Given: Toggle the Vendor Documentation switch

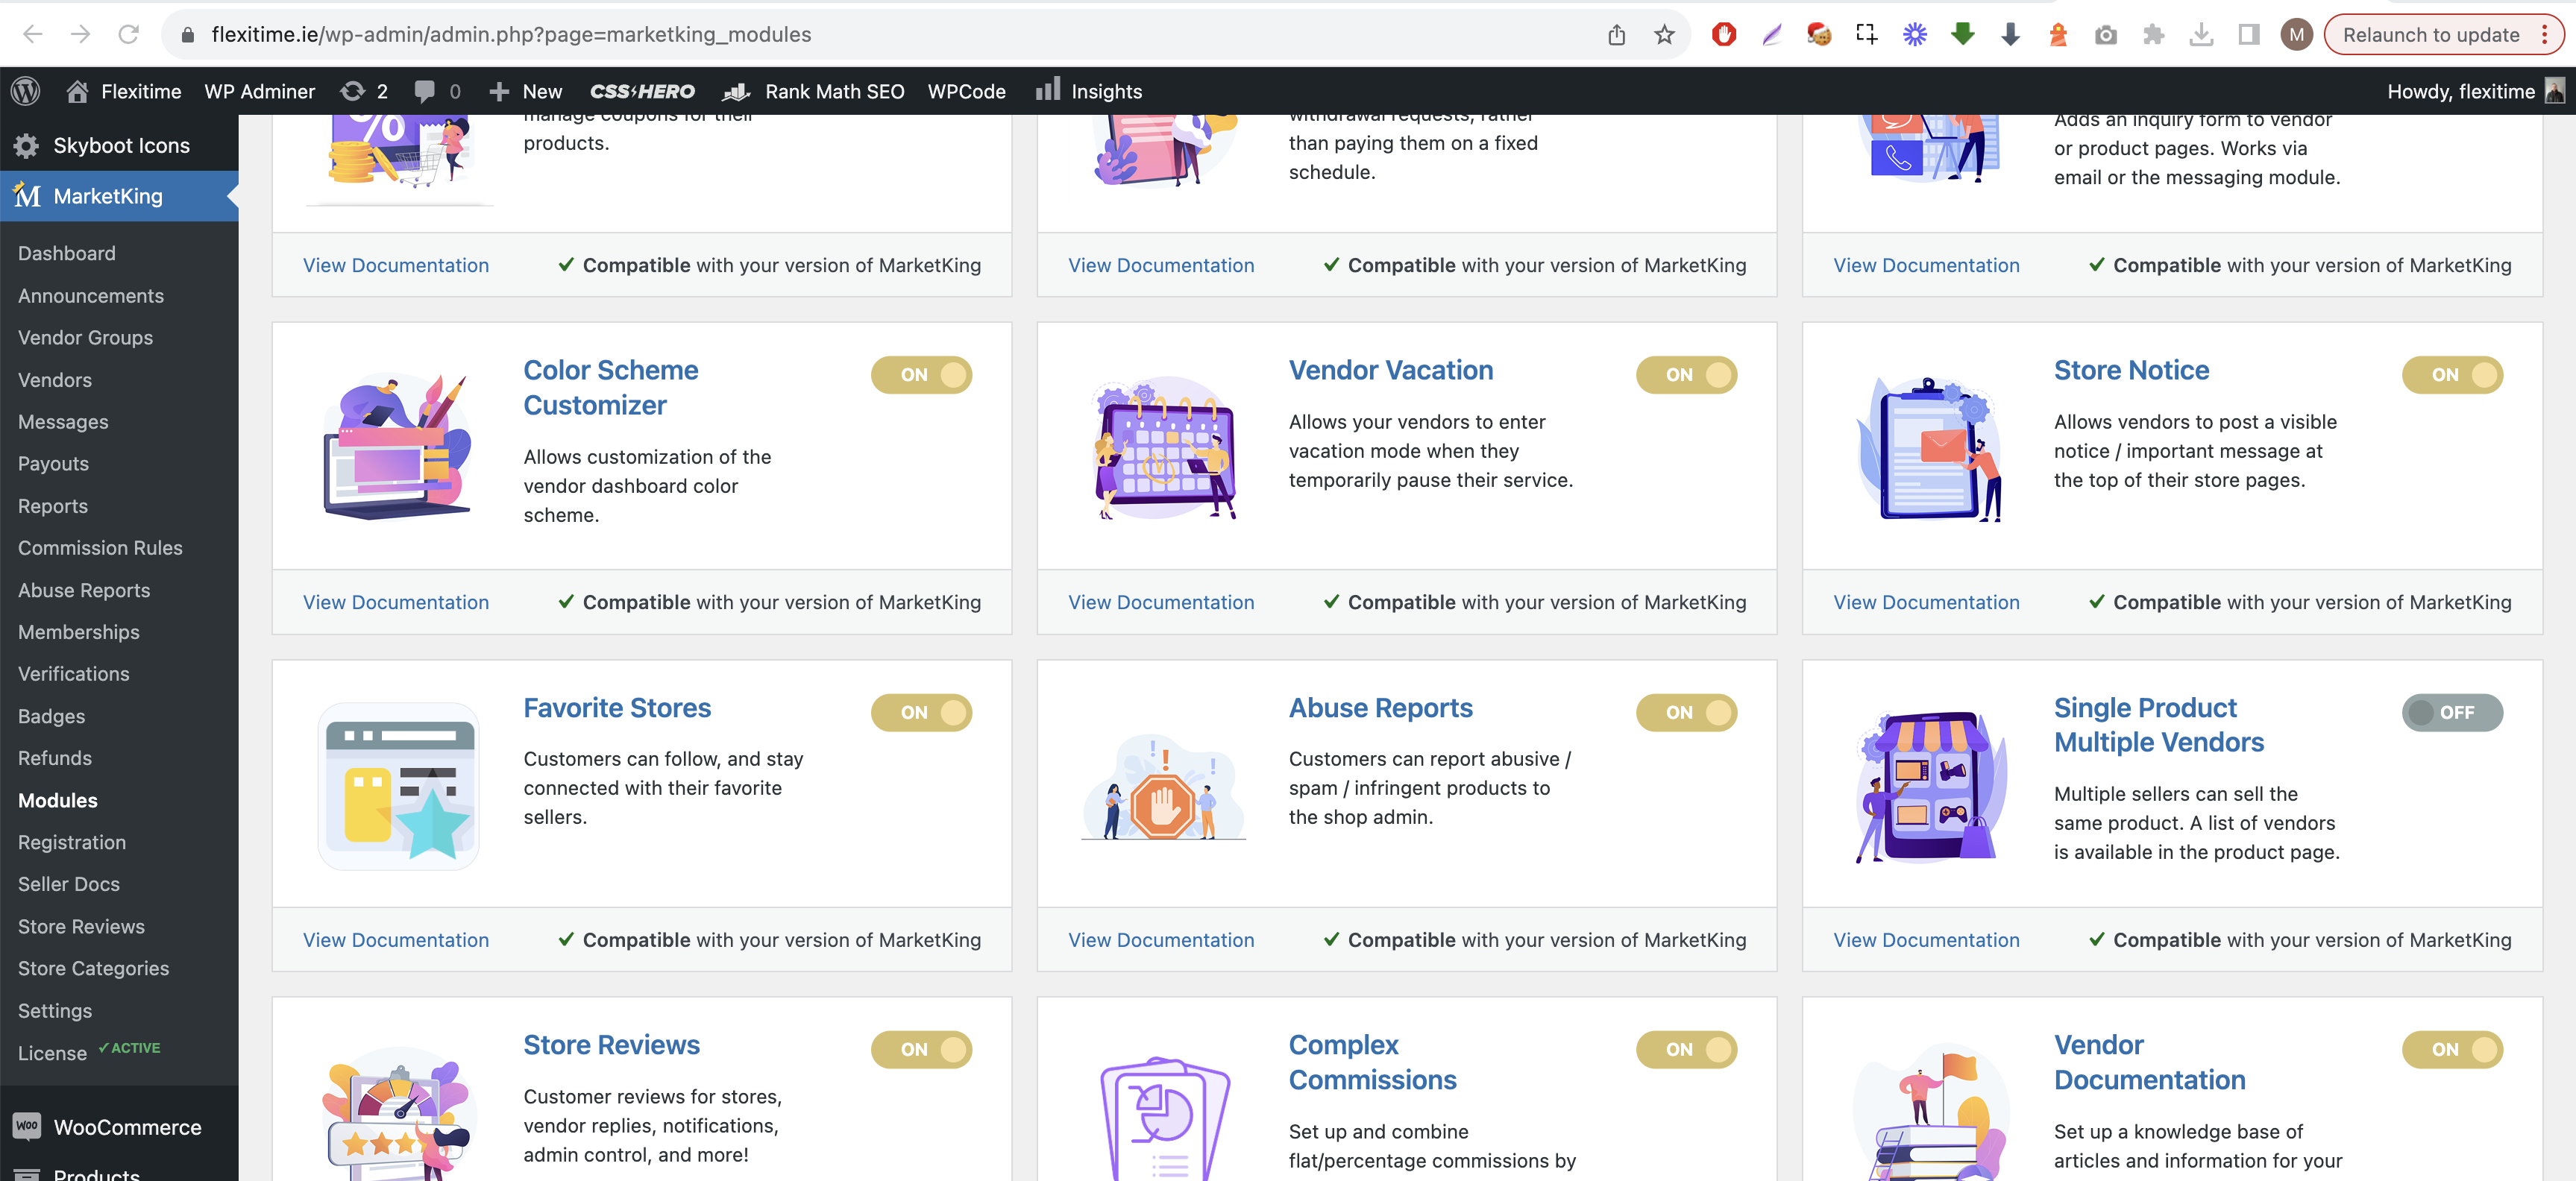Looking at the screenshot, I should click(x=2452, y=1049).
